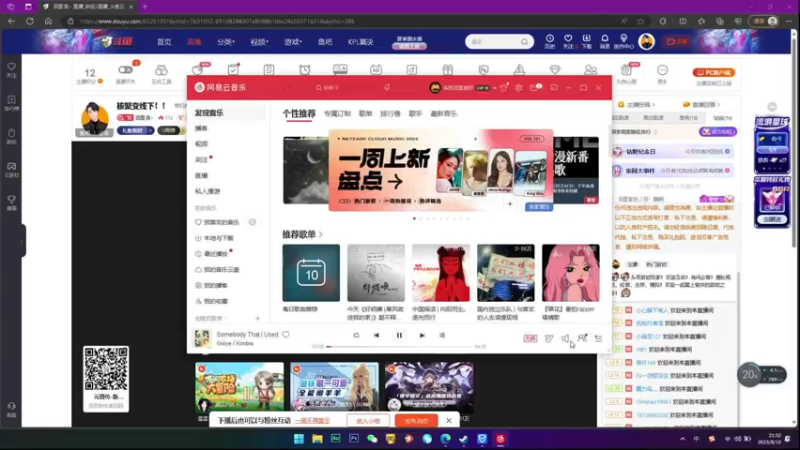800x450 pixels.
Task: Open the Douyu interactive tools icon
Action: (x=161, y=70)
